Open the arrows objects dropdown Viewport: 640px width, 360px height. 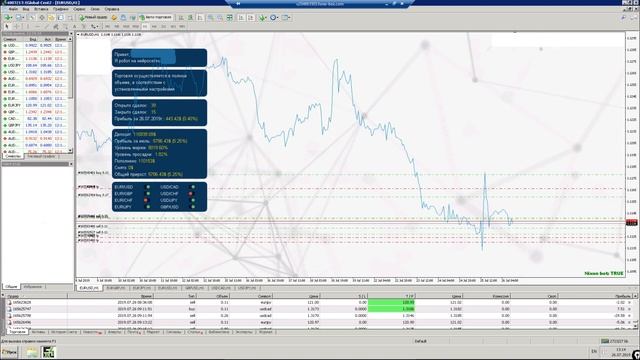point(95,26)
